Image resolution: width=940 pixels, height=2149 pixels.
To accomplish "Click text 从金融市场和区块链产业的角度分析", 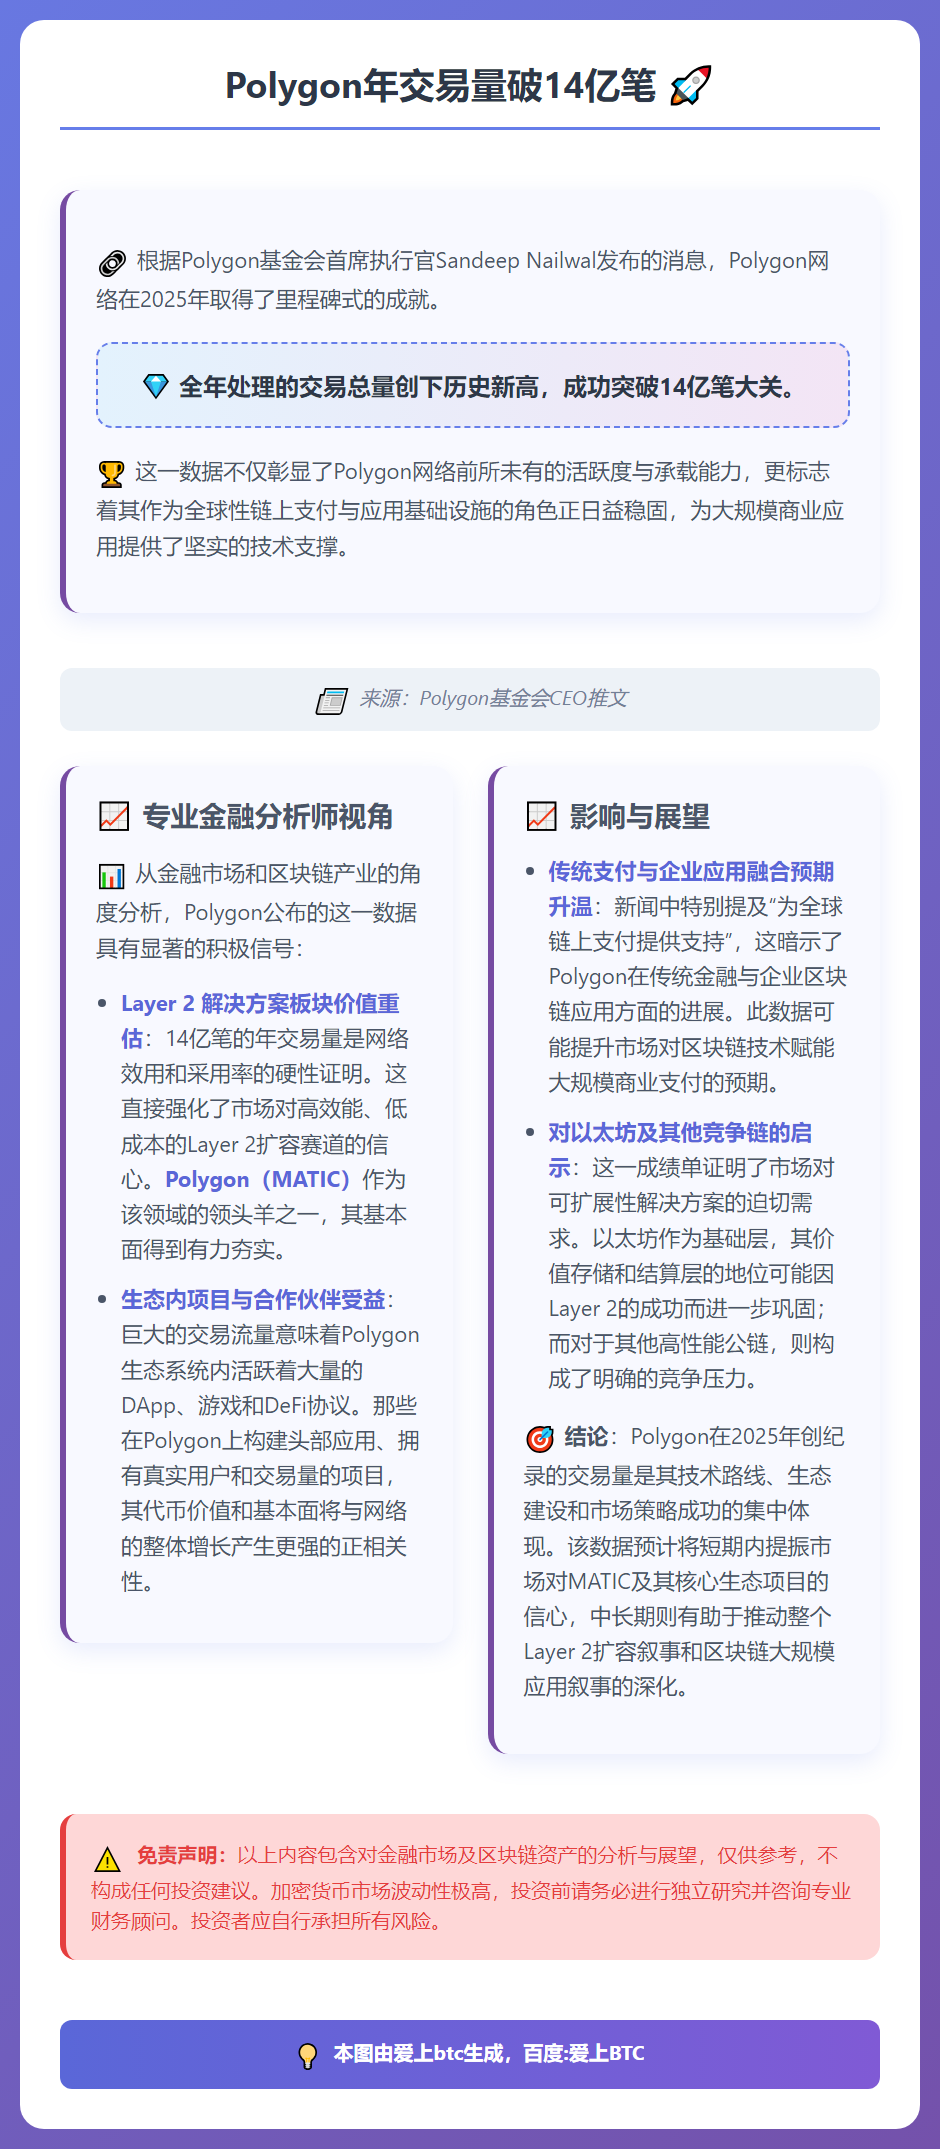I will click(x=258, y=893).
